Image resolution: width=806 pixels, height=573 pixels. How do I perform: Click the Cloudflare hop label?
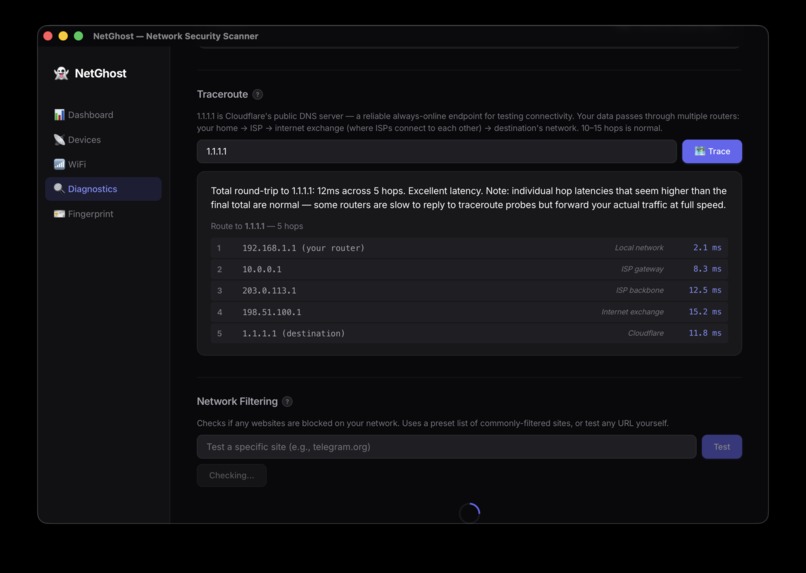coord(646,333)
